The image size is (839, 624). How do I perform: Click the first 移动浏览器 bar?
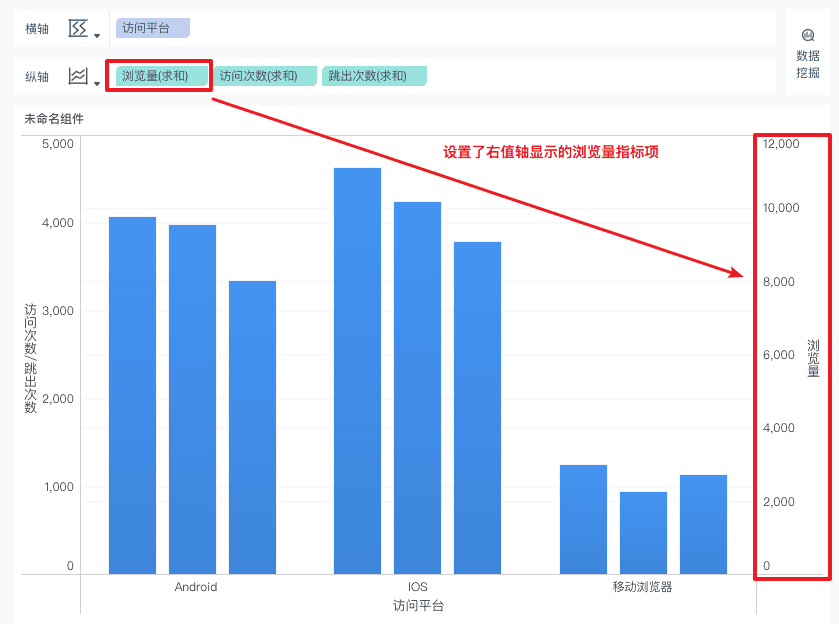583,520
